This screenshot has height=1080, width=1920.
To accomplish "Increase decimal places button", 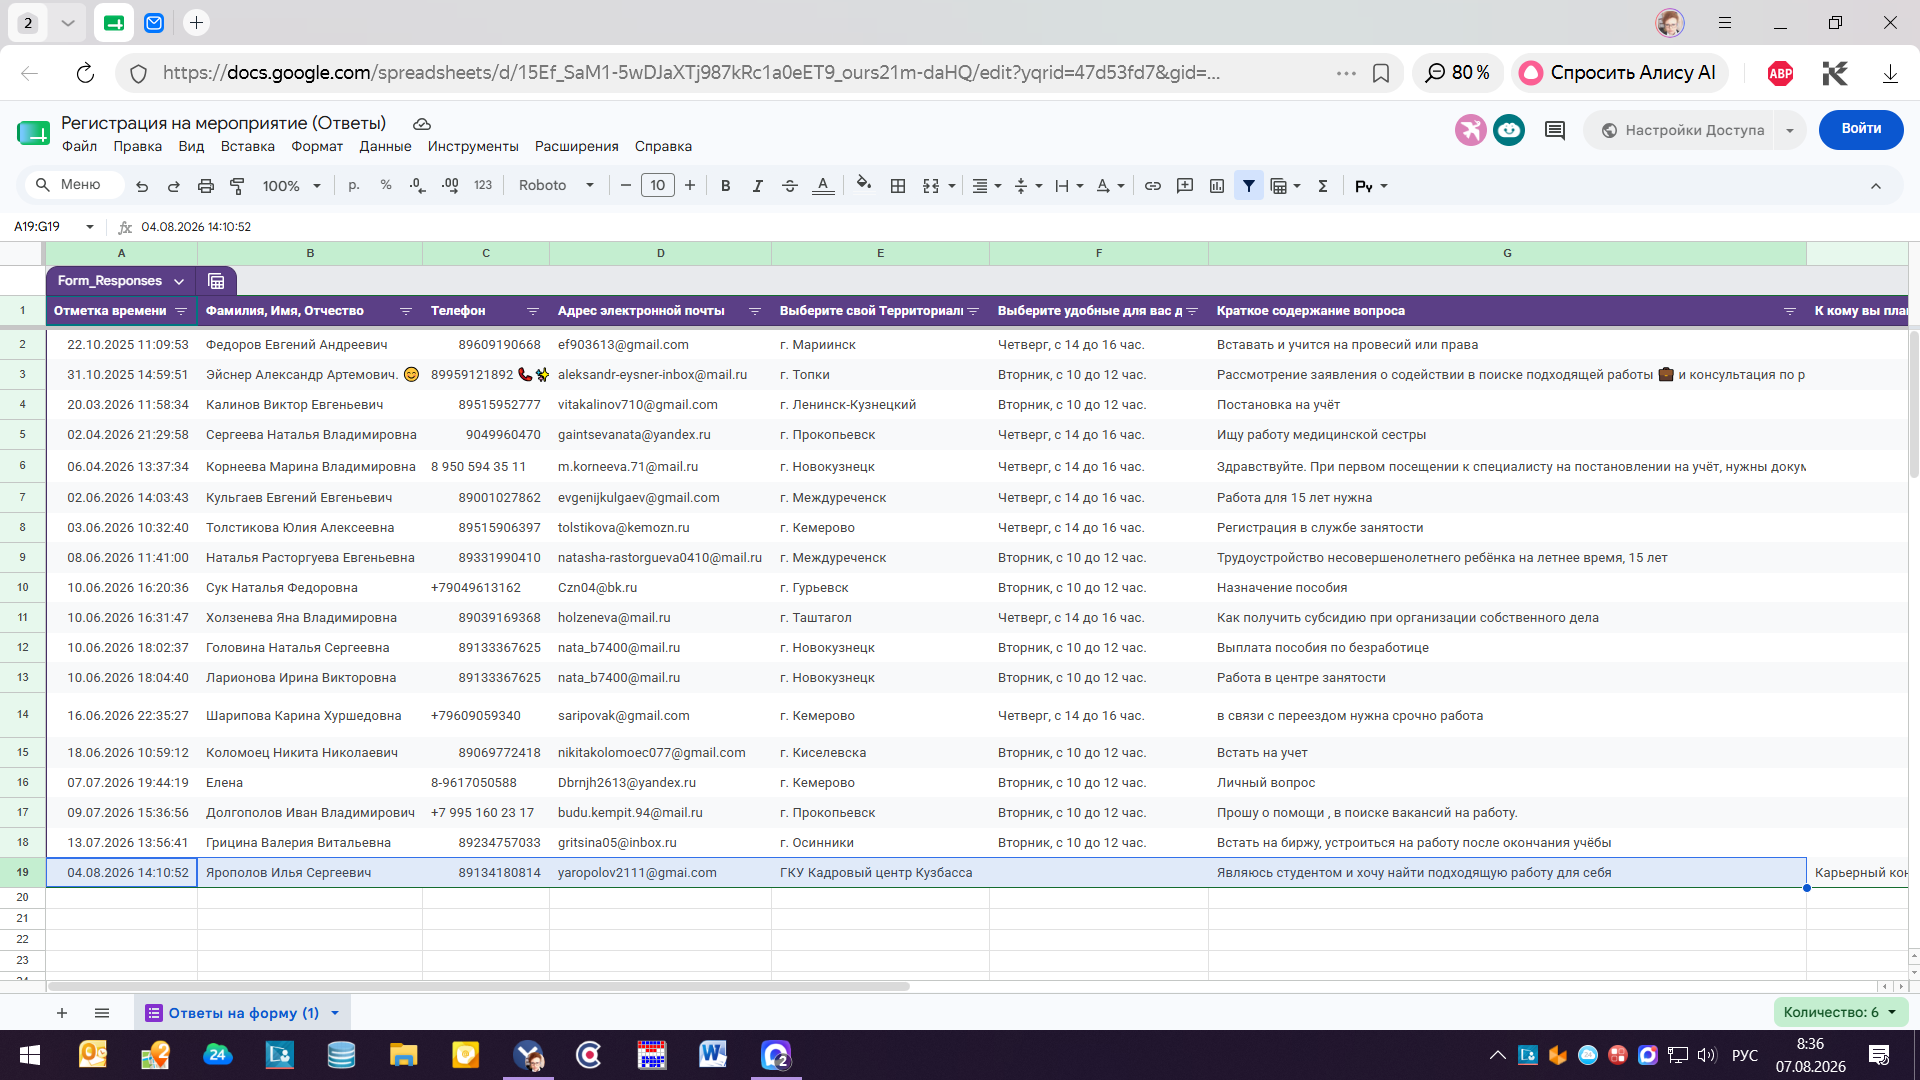I will pyautogui.click(x=450, y=185).
